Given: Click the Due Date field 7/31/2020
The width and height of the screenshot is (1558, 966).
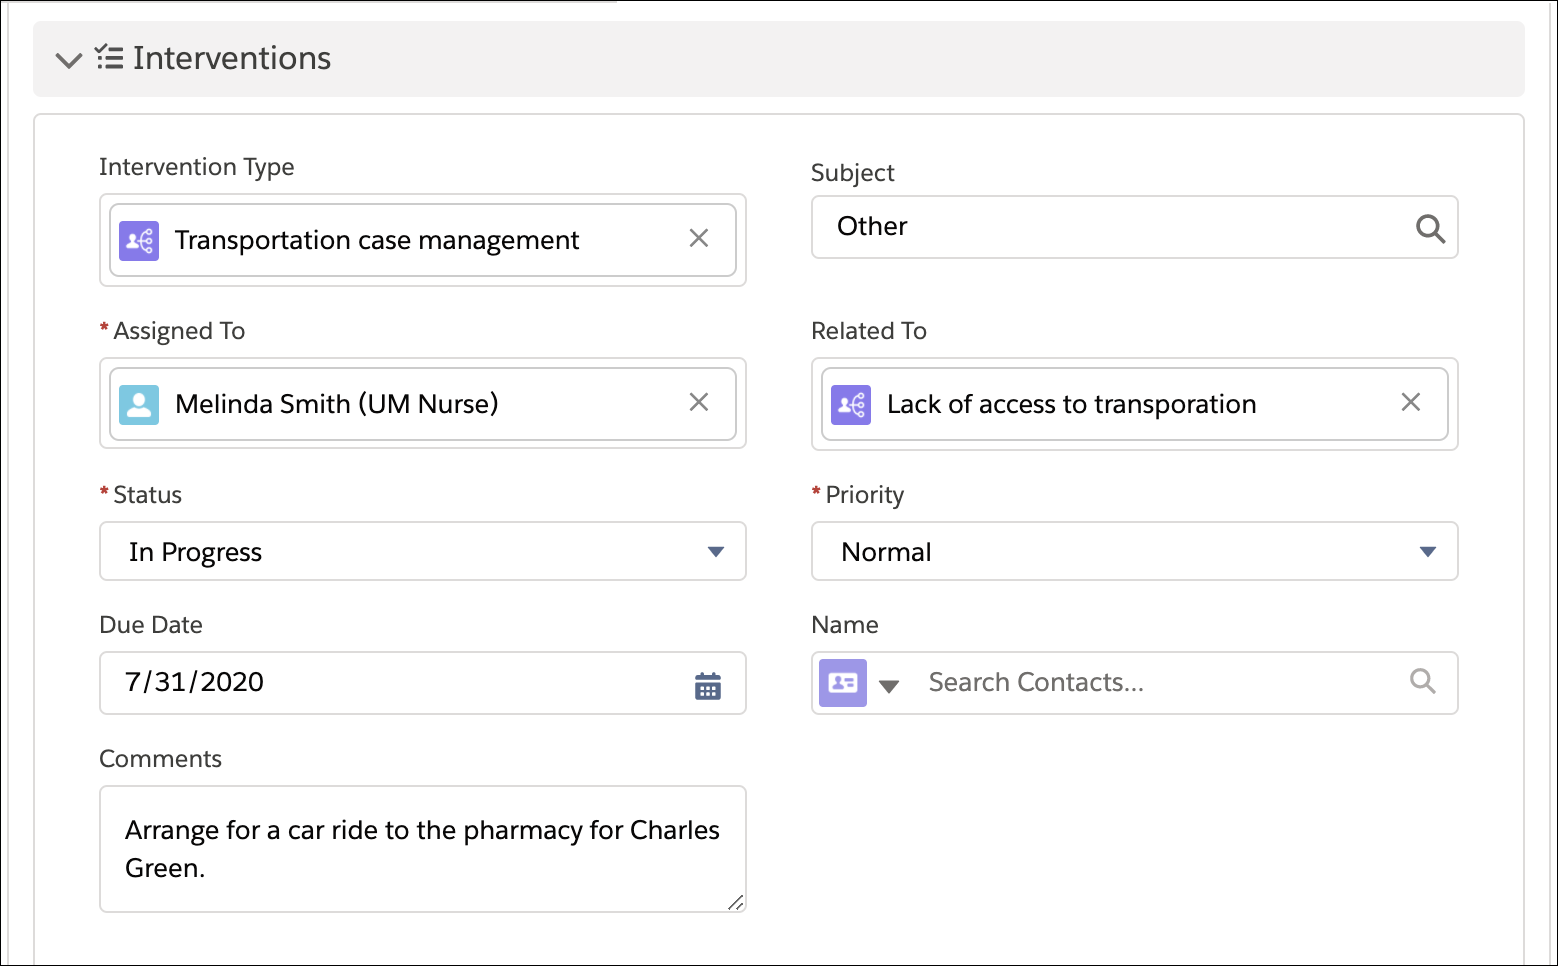Looking at the screenshot, I should click(x=423, y=683).
